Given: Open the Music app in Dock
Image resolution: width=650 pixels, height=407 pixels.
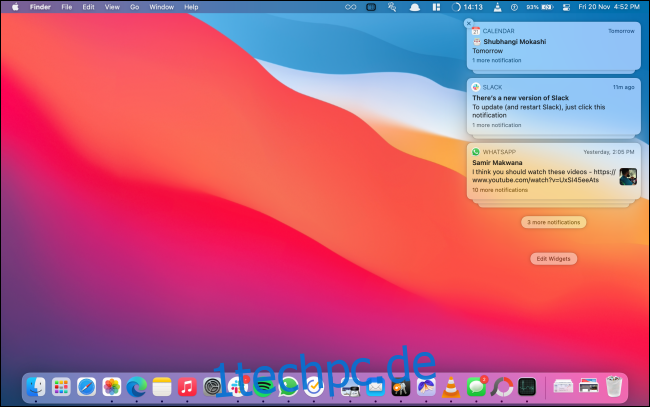Looking at the screenshot, I should click(x=187, y=387).
